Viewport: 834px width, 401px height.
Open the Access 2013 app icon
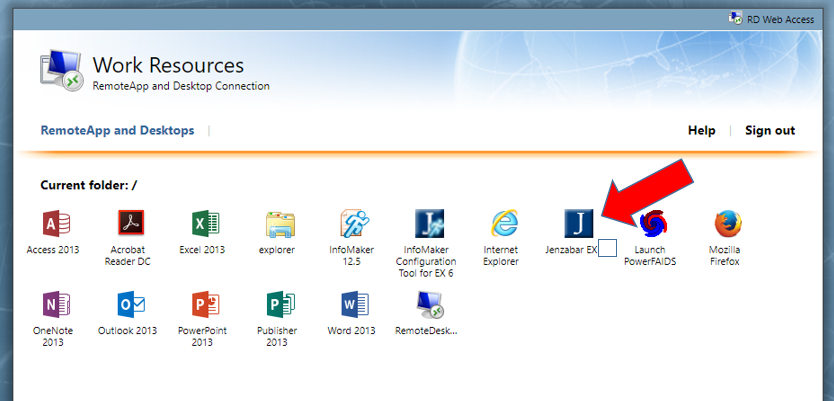tap(53, 223)
